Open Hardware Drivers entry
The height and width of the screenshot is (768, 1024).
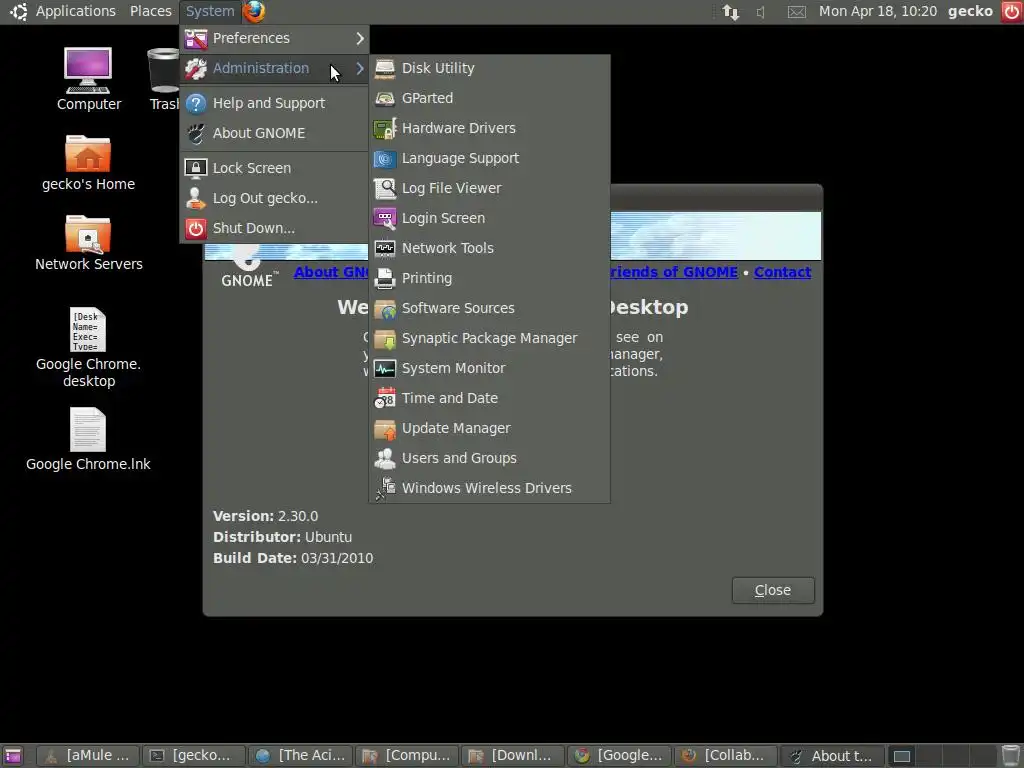point(489,128)
